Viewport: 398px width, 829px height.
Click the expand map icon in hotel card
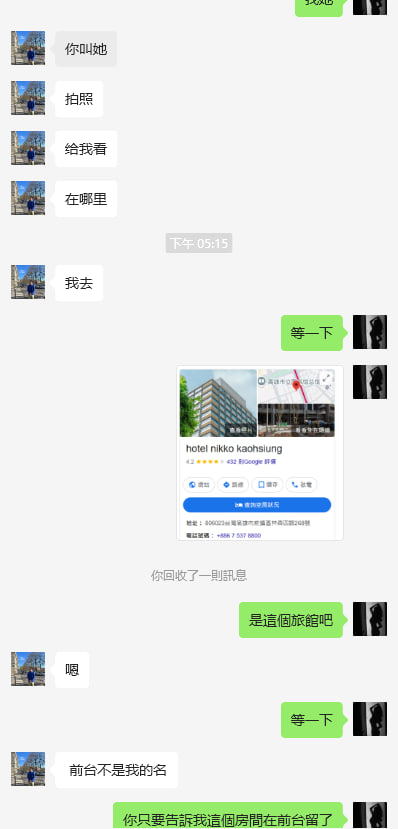327,377
